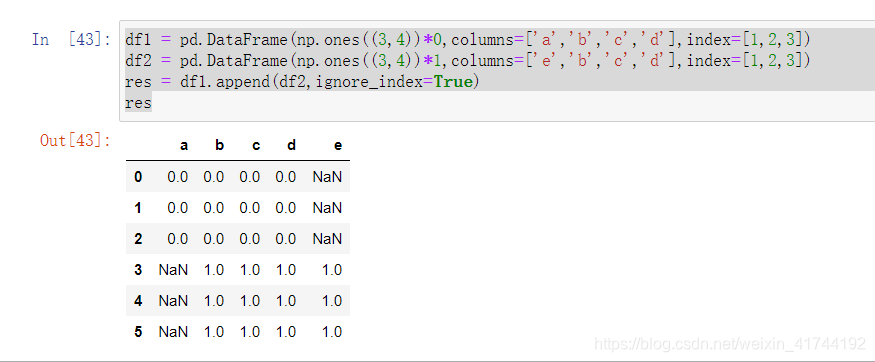This screenshot has width=875, height=362.
Task: Click row index 4 in the table
Action: pyautogui.click(x=138, y=301)
